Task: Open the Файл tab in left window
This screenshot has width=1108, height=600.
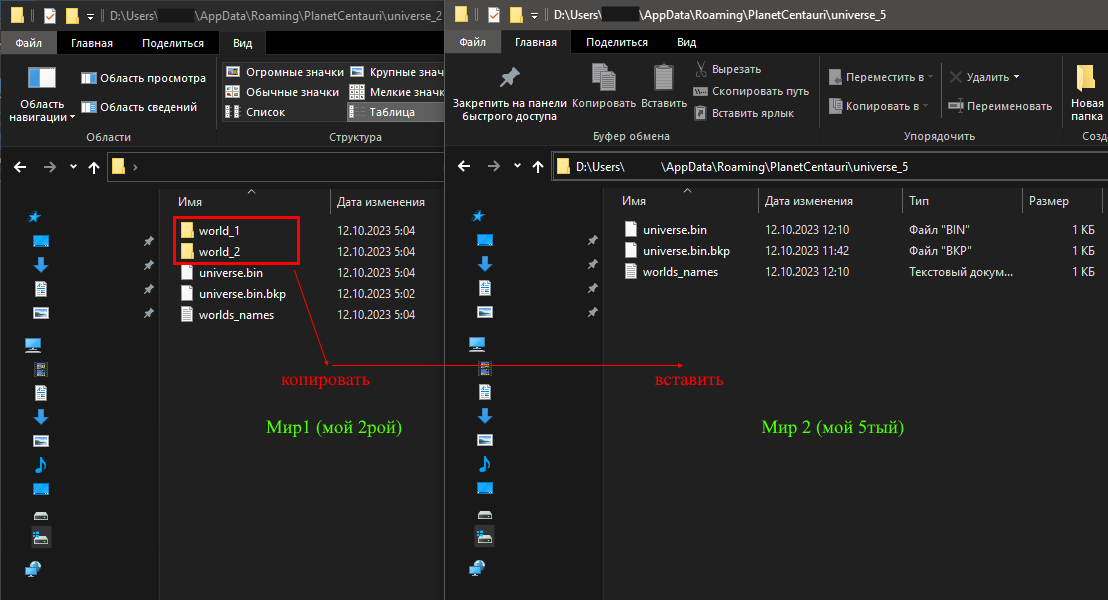Action: (x=28, y=43)
